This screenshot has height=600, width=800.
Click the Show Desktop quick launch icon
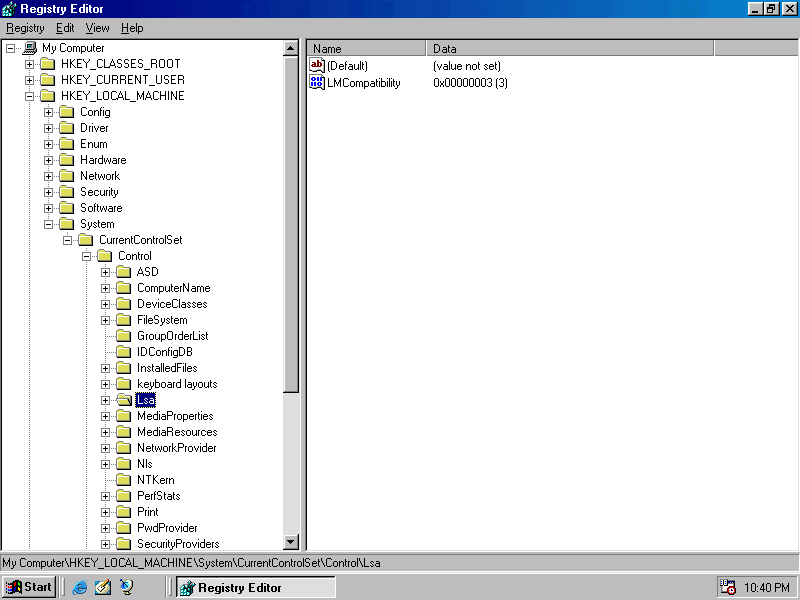click(103, 587)
